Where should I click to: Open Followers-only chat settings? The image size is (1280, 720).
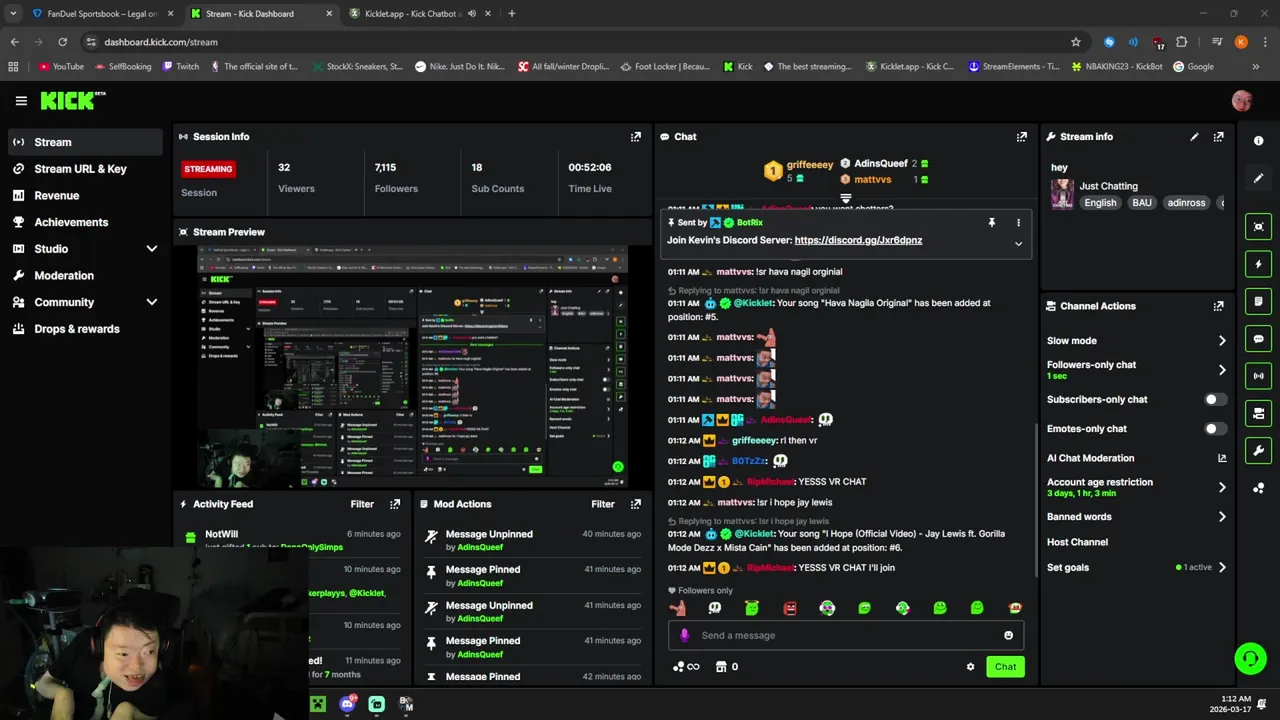tap(1137, 370)
